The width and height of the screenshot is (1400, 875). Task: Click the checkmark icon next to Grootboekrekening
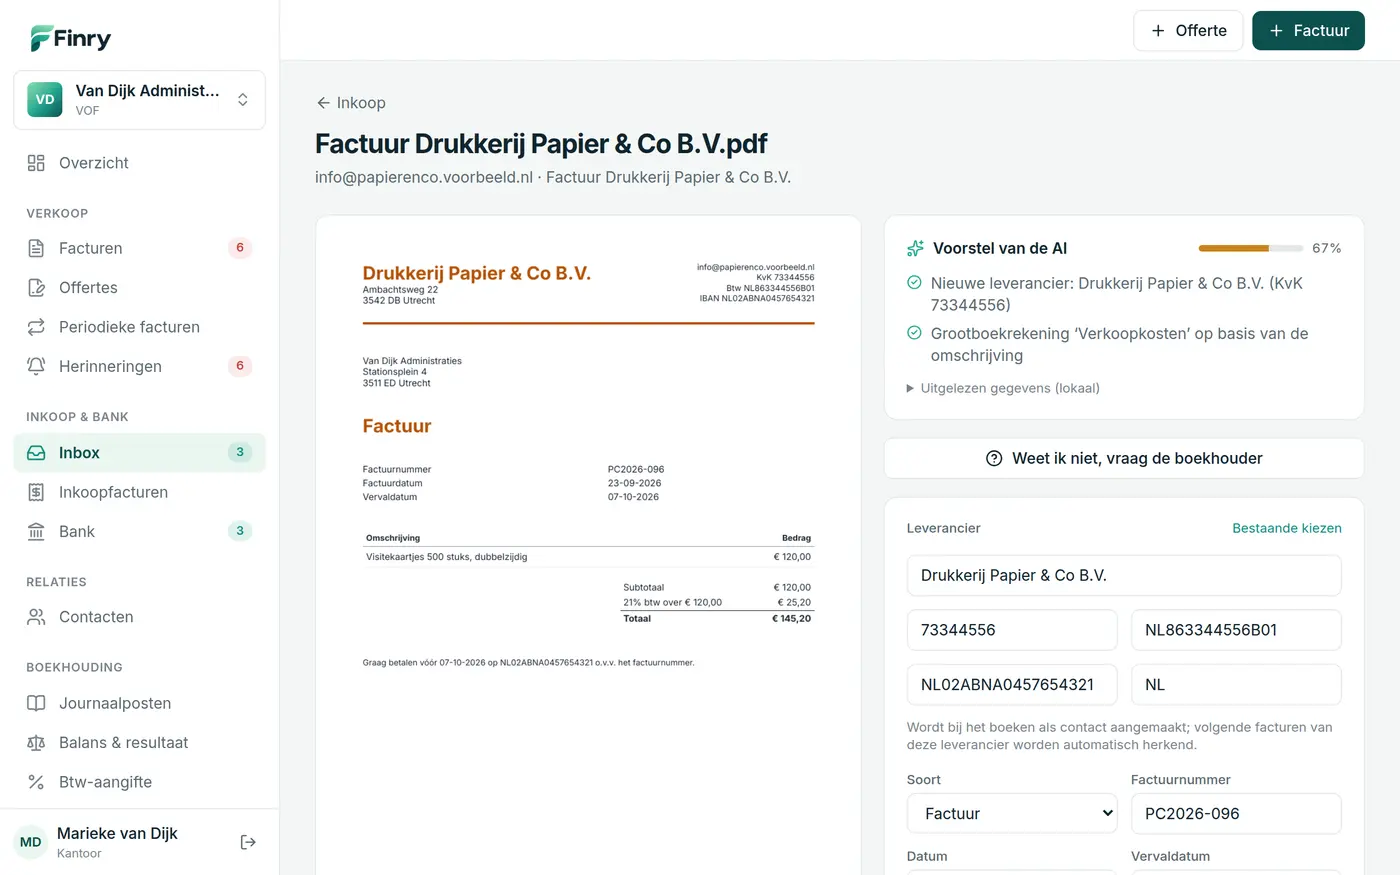(914, 333)
